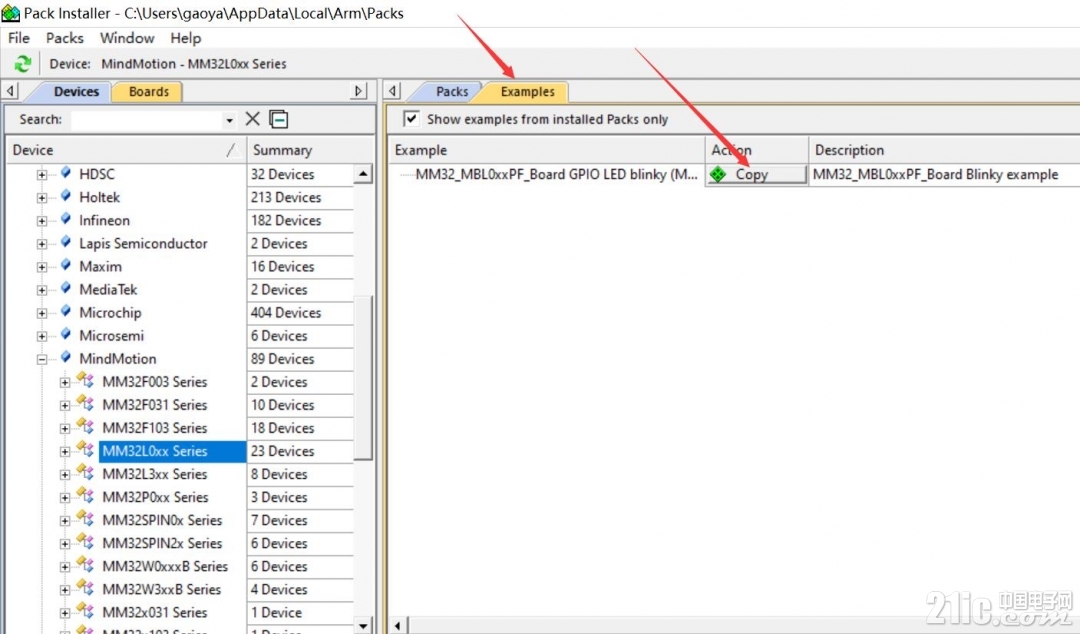Sort by the Summary column header
Screen dimensions: 1080x634
point(310,150)
